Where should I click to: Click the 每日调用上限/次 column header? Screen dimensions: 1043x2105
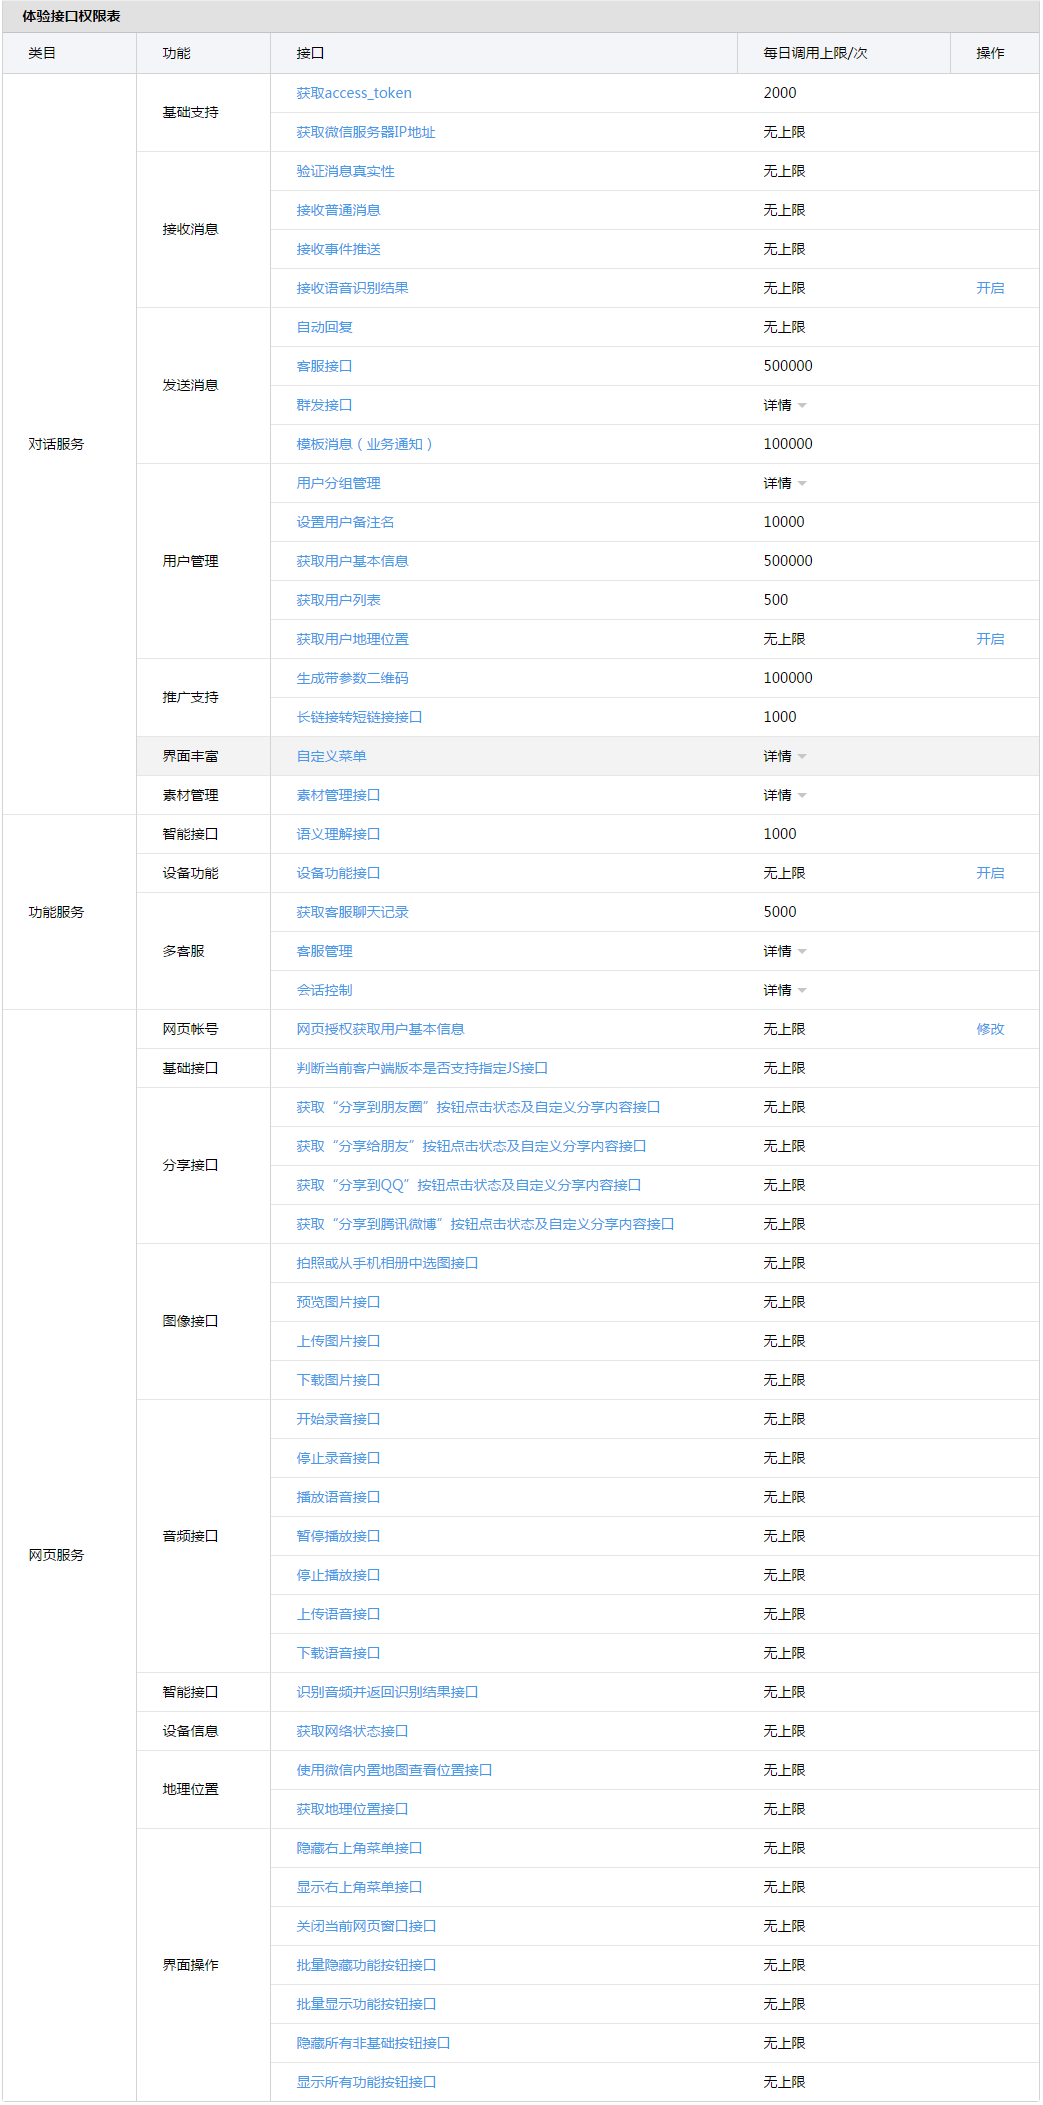(x=815, y=53)
